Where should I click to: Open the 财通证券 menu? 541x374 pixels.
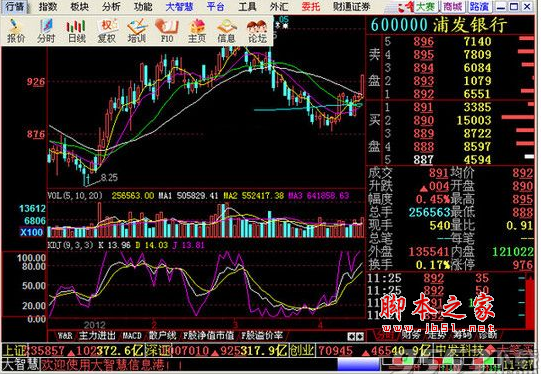tap(352, 7)
